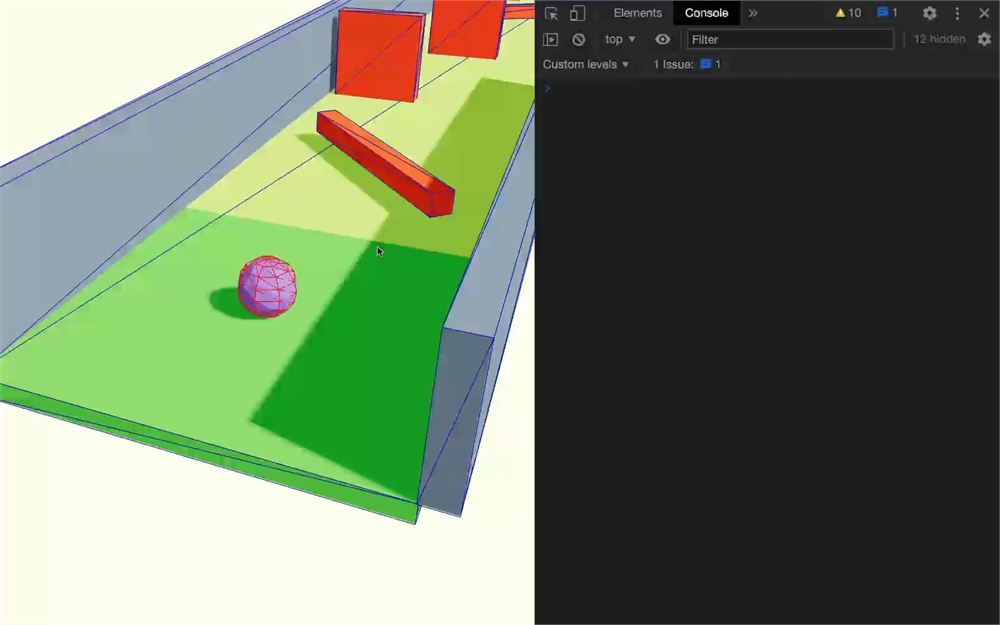Toggle the device toolbar icon

point(577,13)
